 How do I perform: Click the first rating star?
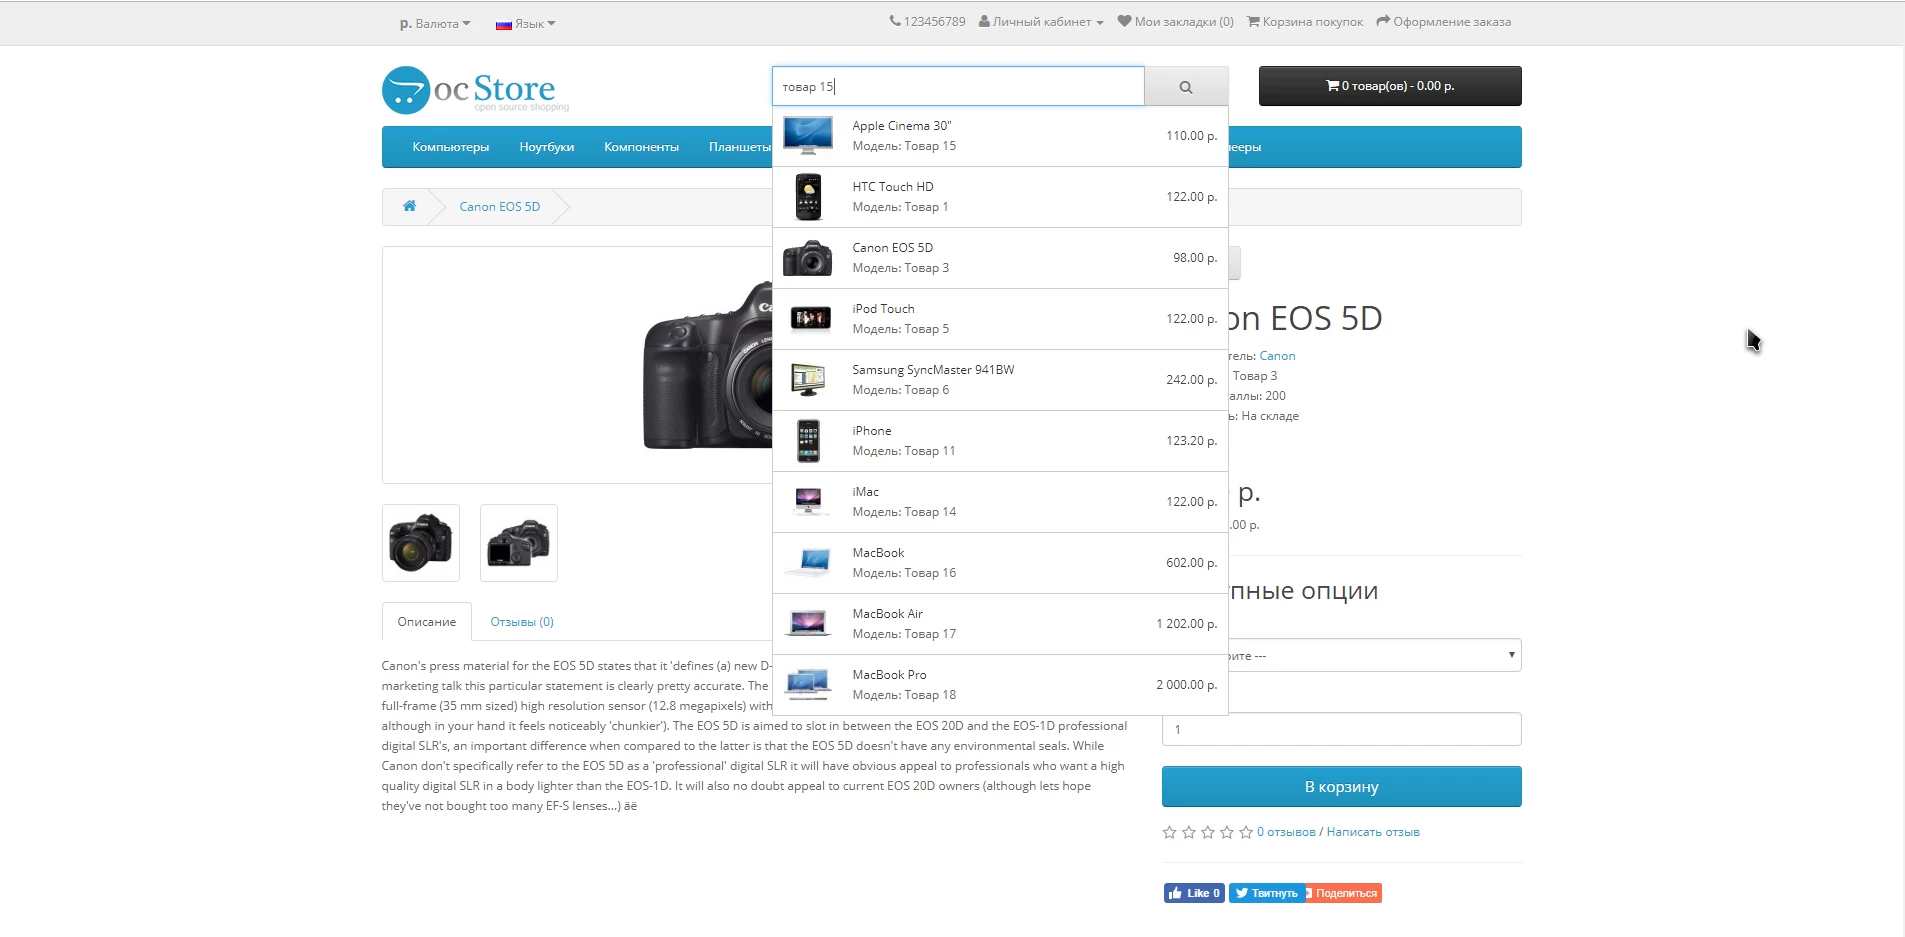pyautogui.click(x=1169, y=832)
